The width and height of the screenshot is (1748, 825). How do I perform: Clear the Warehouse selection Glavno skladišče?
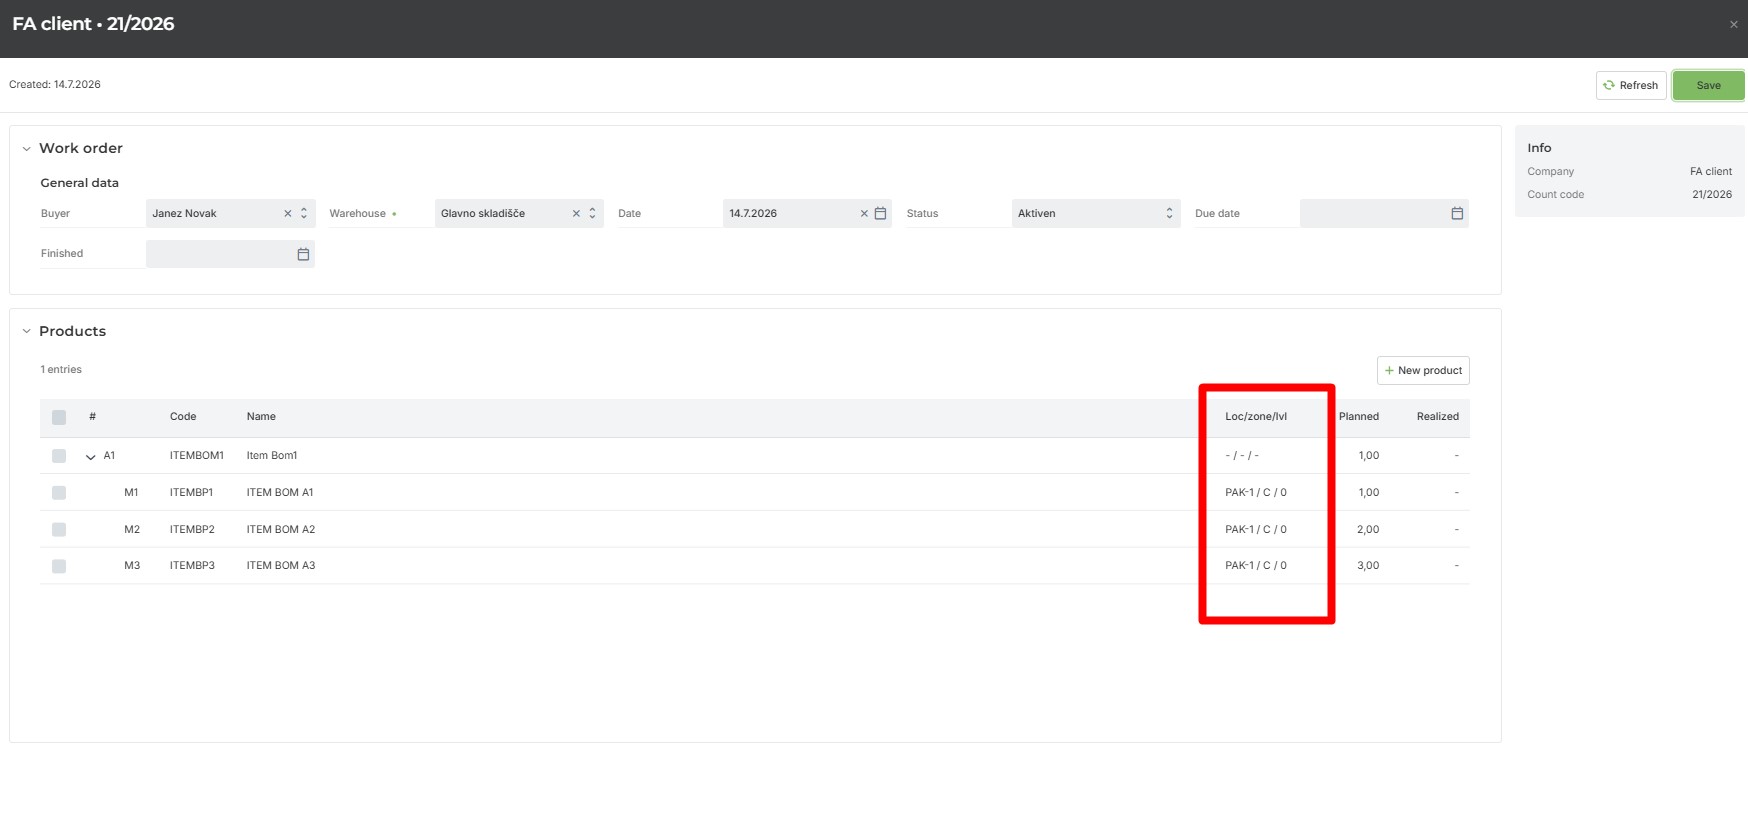(576, 214)
